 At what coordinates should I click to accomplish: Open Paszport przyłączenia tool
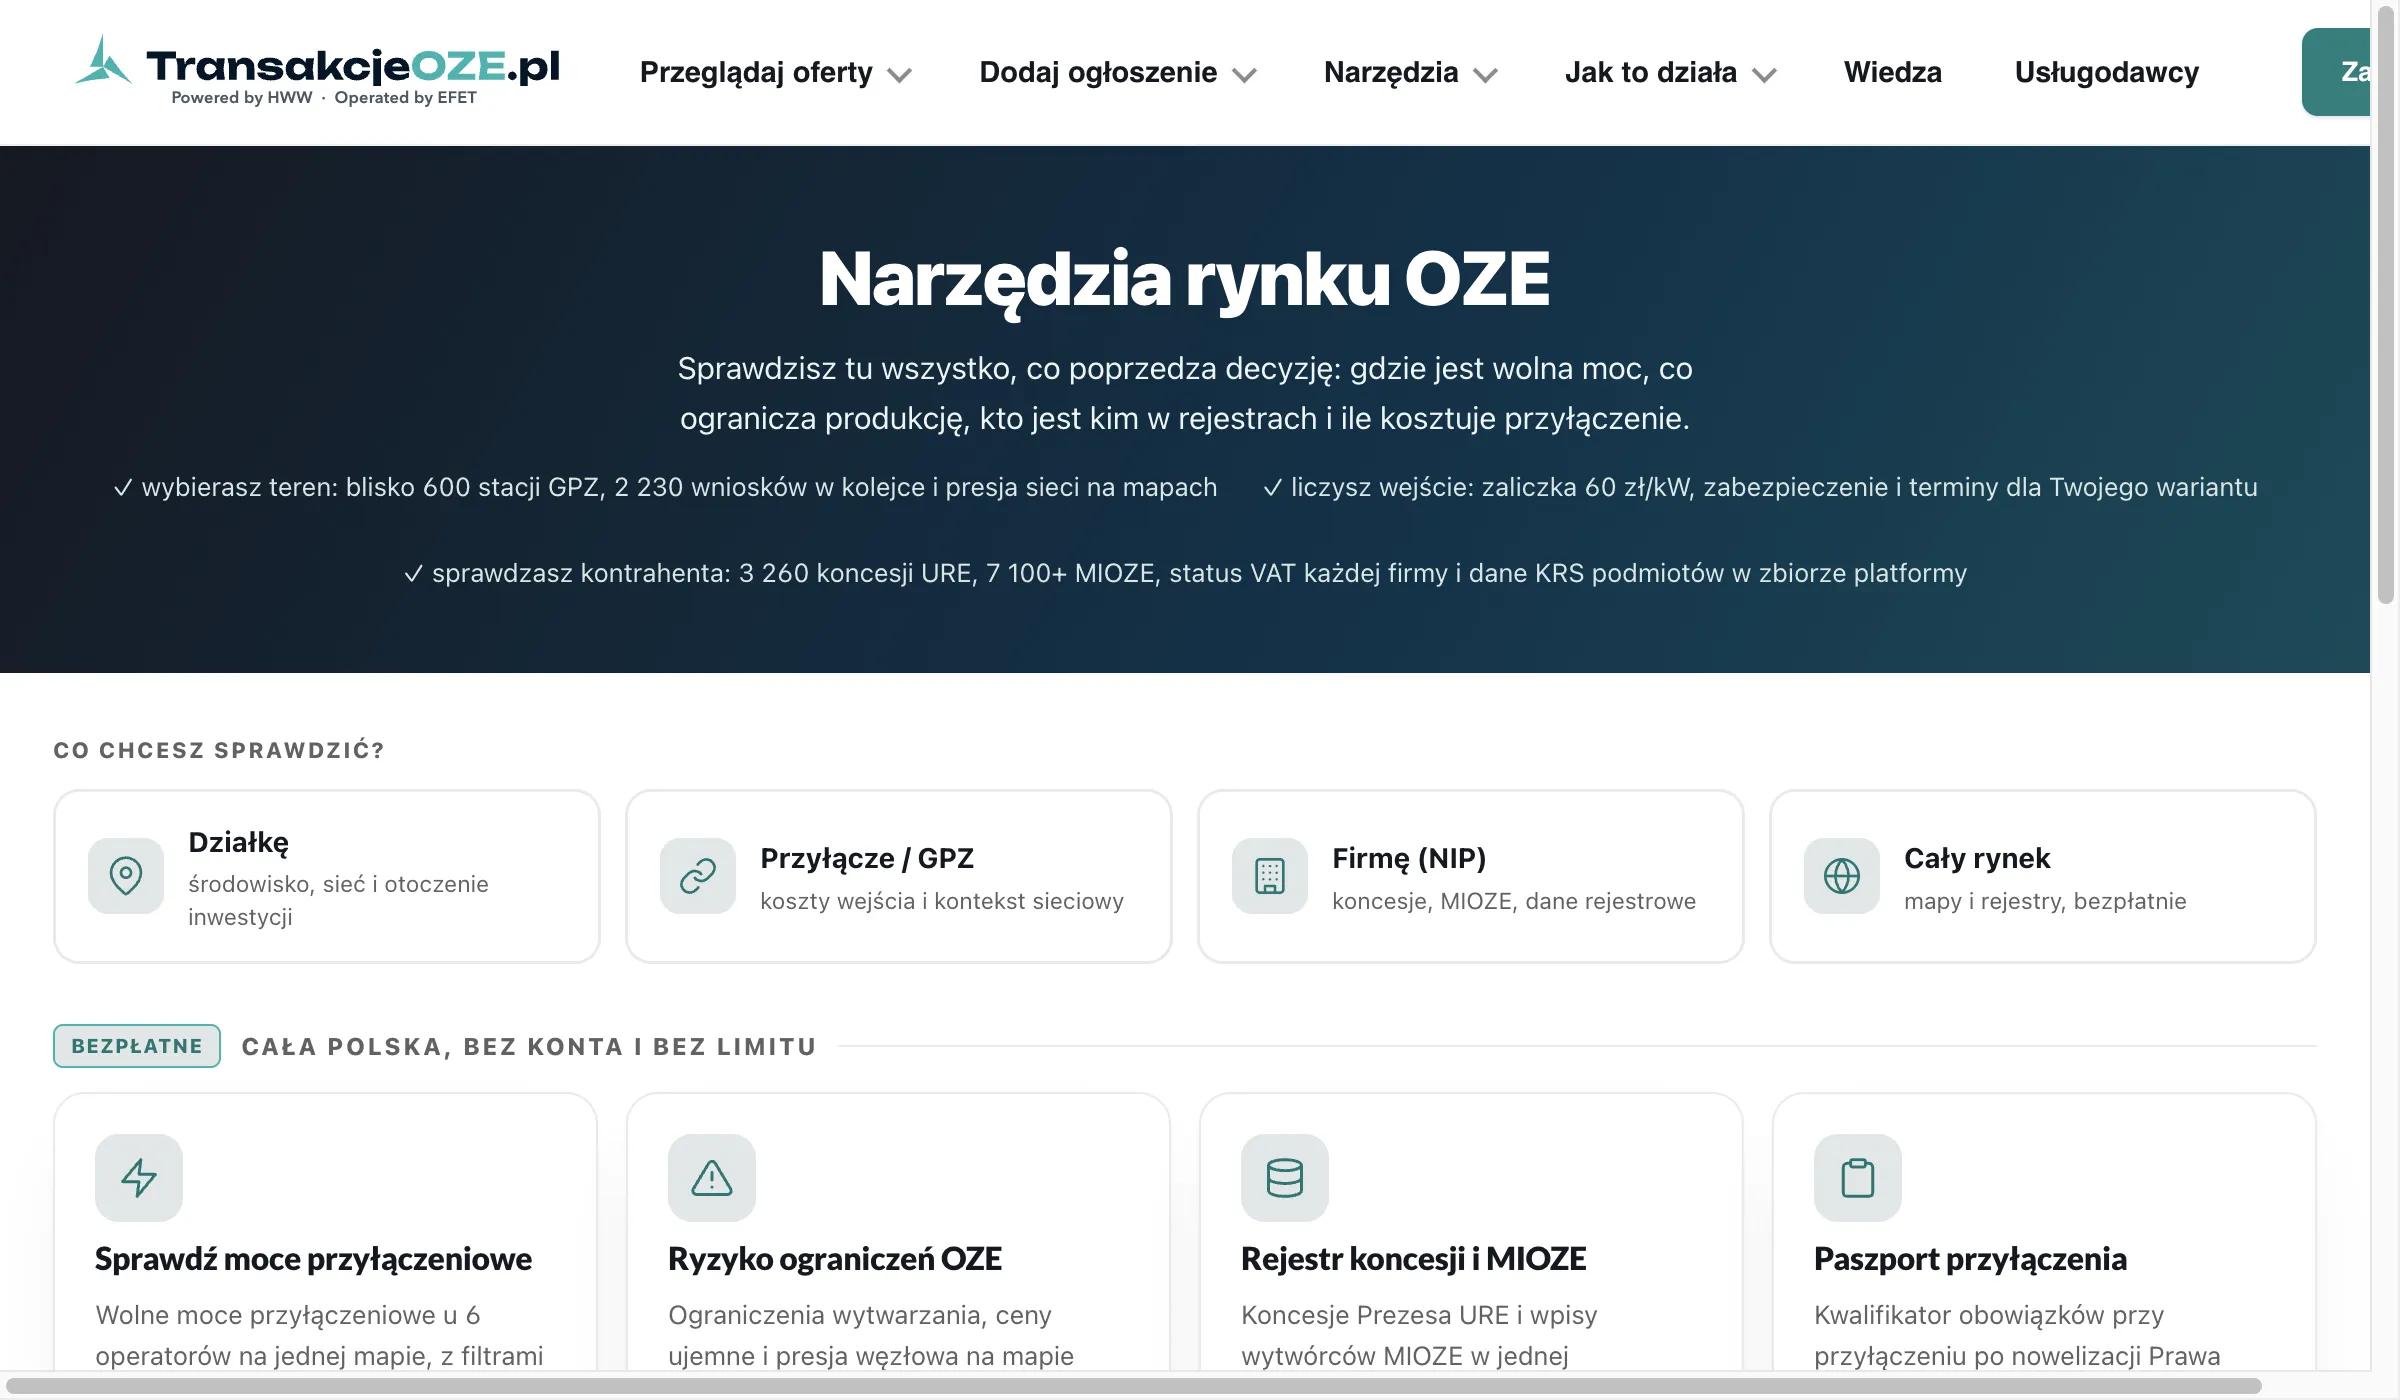click(2044, 1232)
